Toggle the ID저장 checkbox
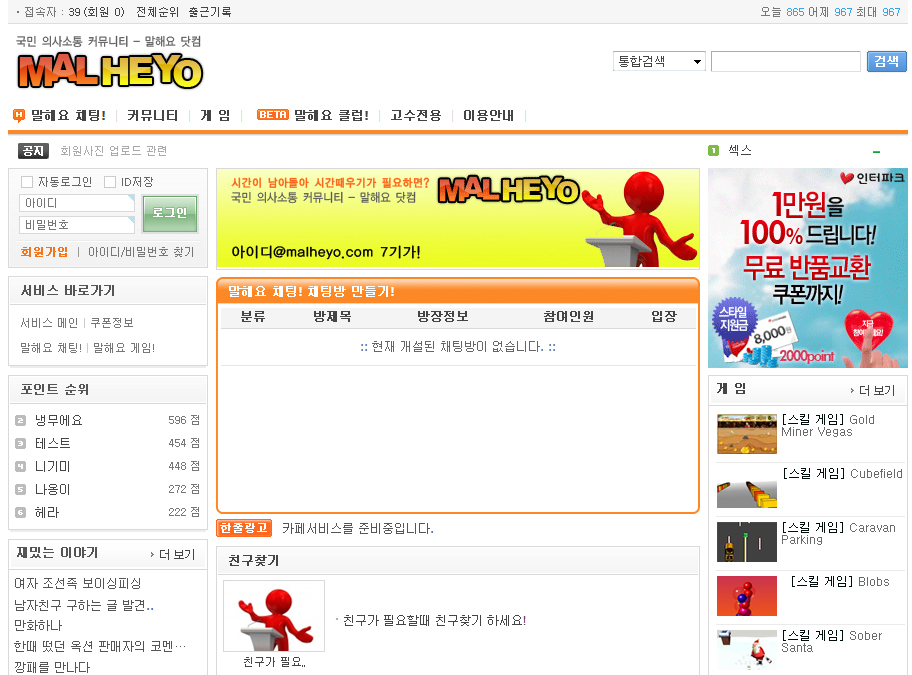Screen dimensions: 912x675 [110, 182]
